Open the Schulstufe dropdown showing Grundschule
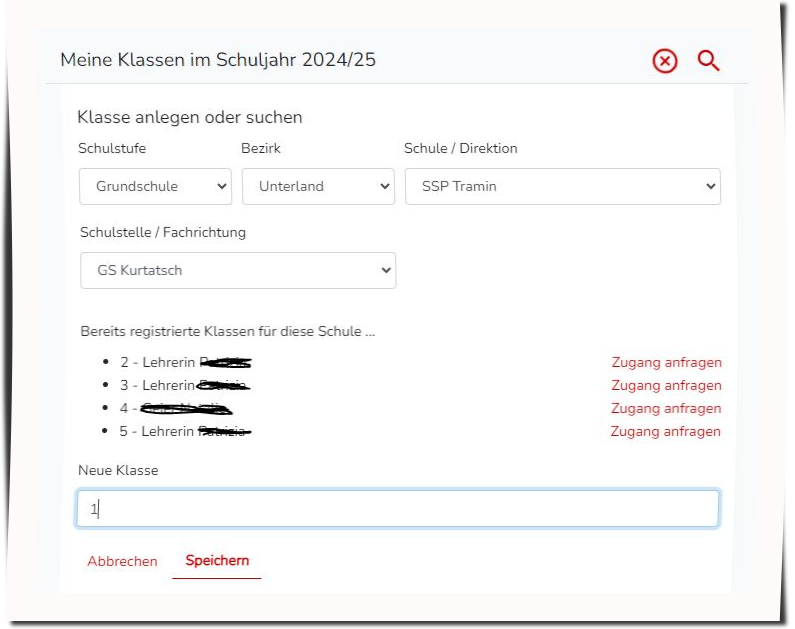Screen dimensions: 795x629 pos(155,186)
